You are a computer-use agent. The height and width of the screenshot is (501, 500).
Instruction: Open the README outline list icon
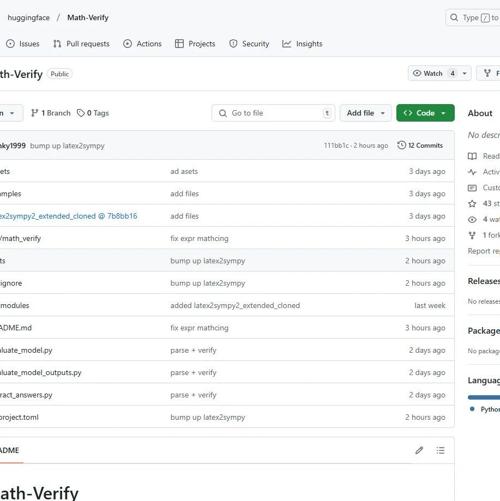440,450
